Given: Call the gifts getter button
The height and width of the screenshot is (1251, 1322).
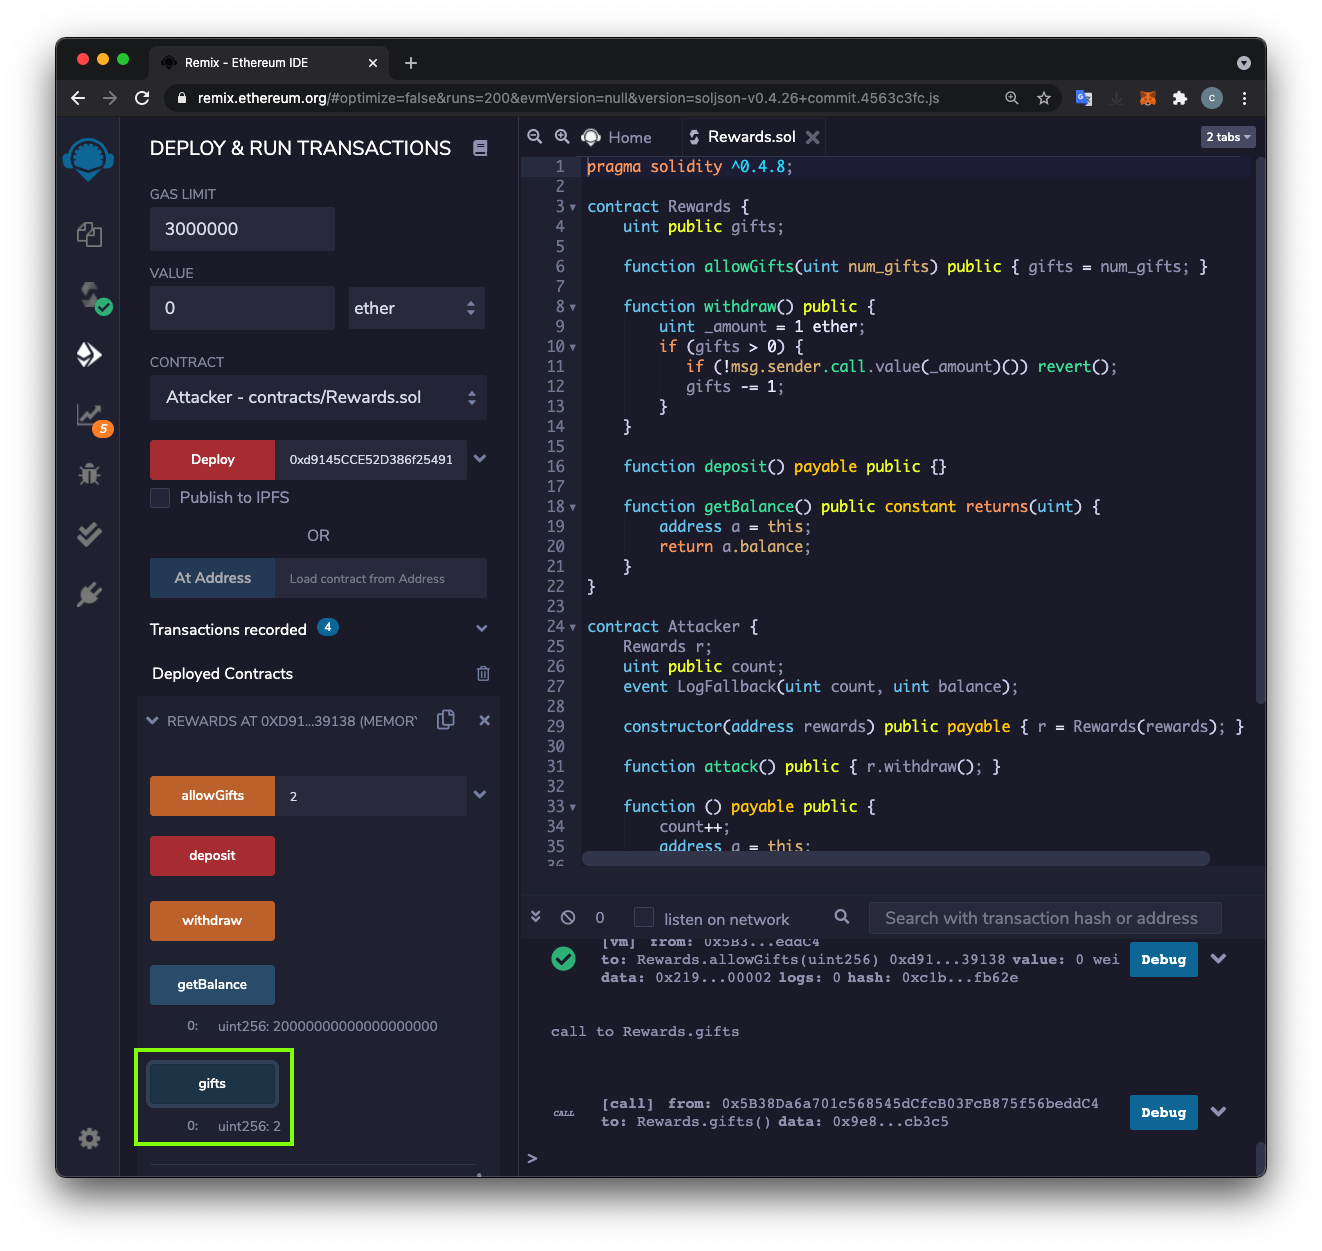Looking at the screenshot, I should click(x=212, y=1084).
